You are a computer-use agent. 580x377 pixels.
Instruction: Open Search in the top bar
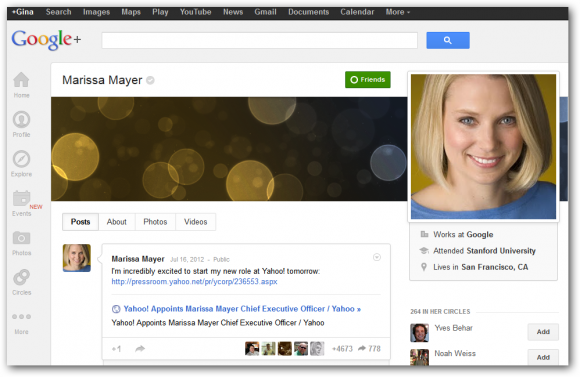click(x=58, y=12)
